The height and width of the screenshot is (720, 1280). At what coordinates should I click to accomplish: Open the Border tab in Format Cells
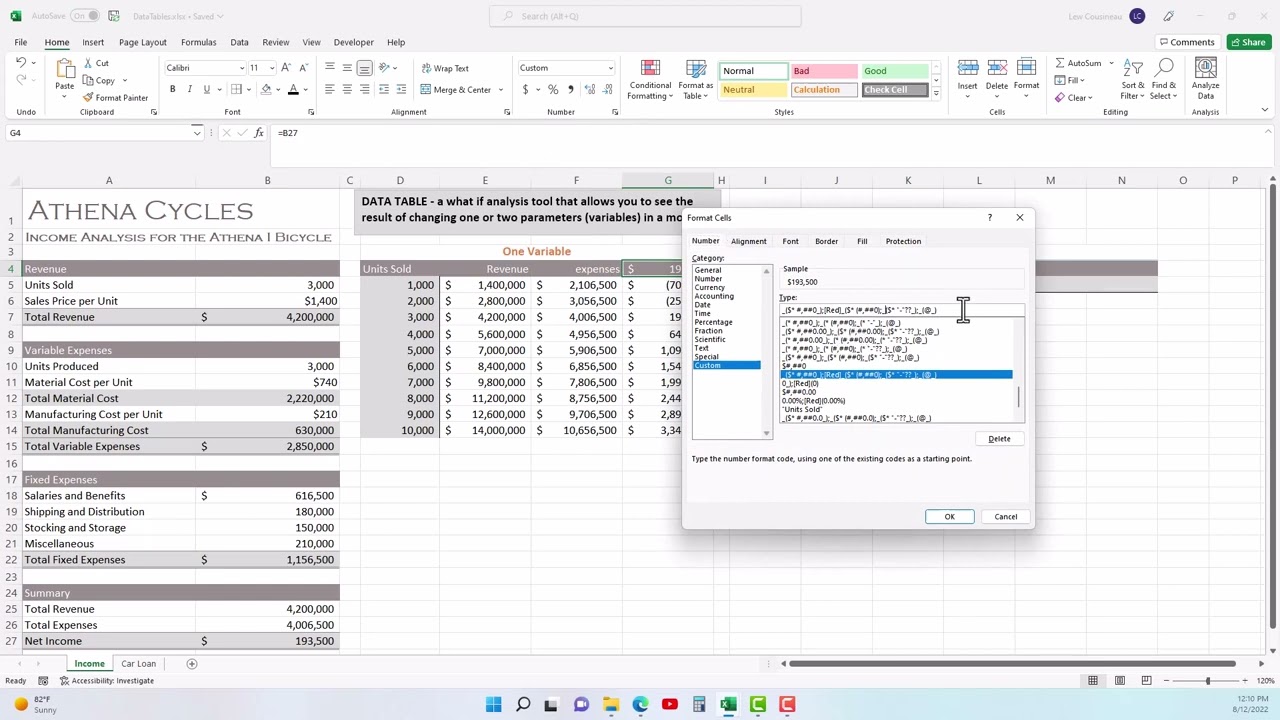(x=826, y=241)
